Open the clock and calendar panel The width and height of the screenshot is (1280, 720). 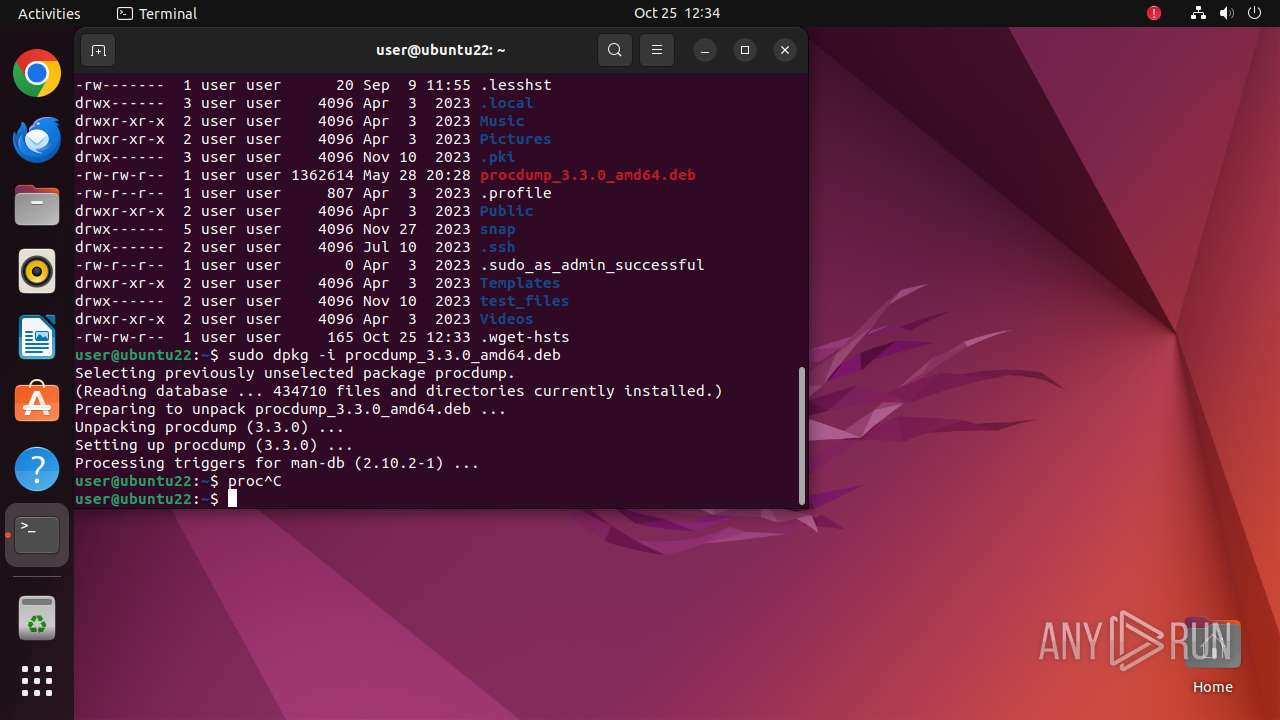click(677, 13)
